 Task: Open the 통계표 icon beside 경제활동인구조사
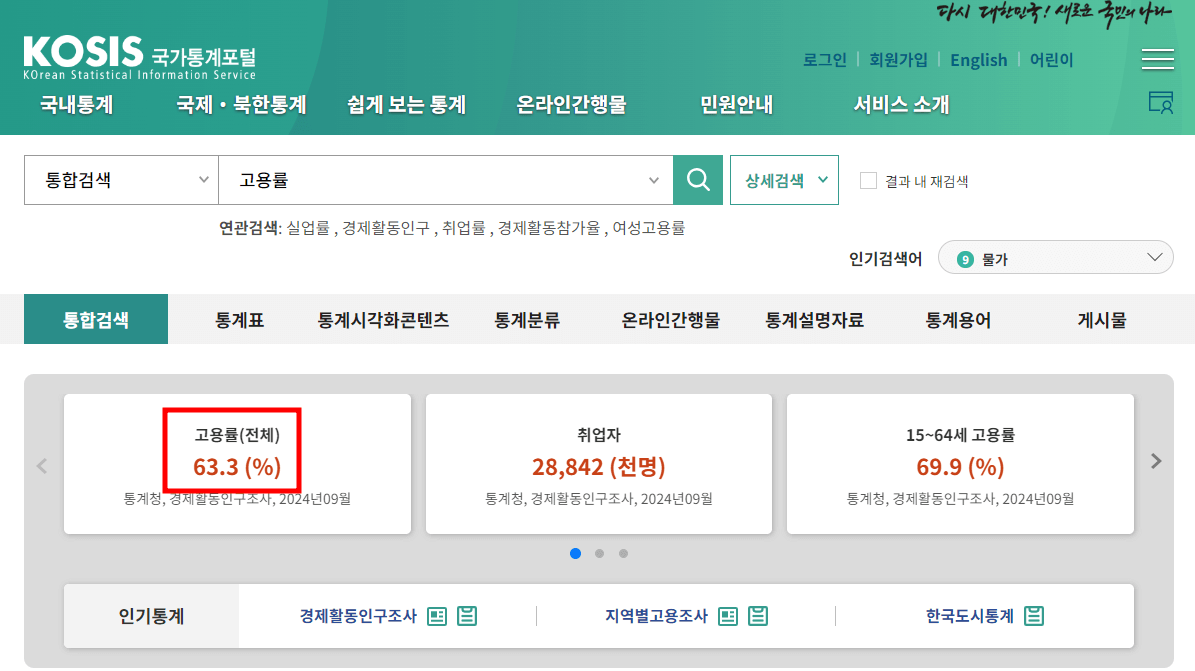click(x=437, y=616)
